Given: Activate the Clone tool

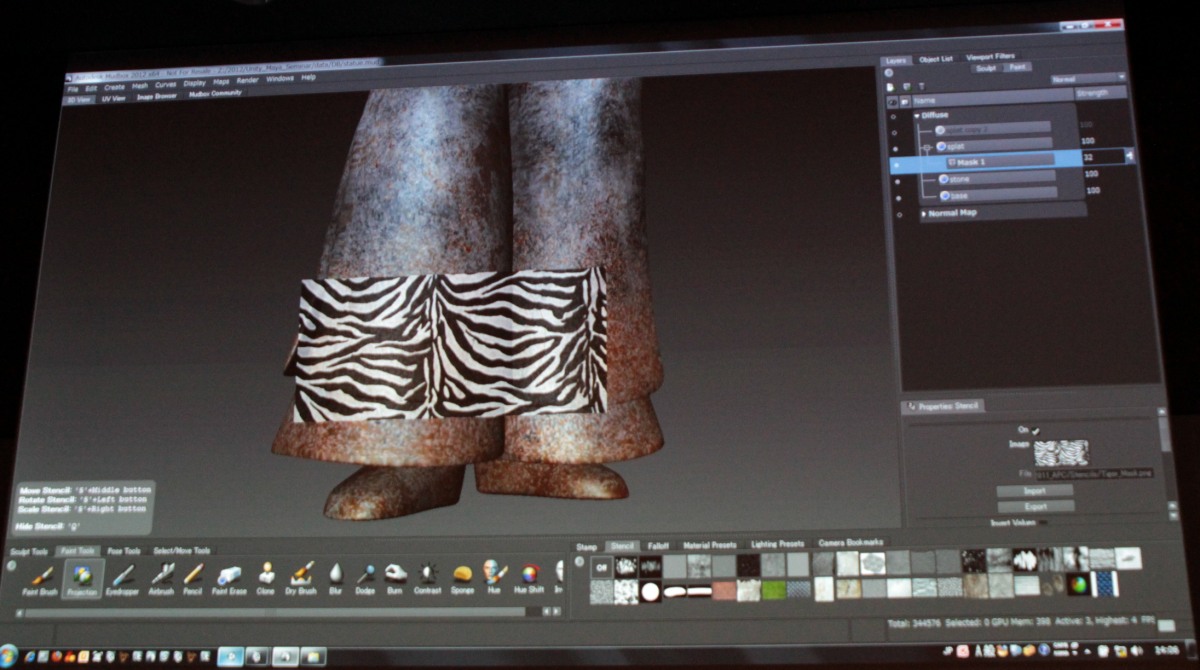Looking at the screenshot, I should tap(266, 576).
